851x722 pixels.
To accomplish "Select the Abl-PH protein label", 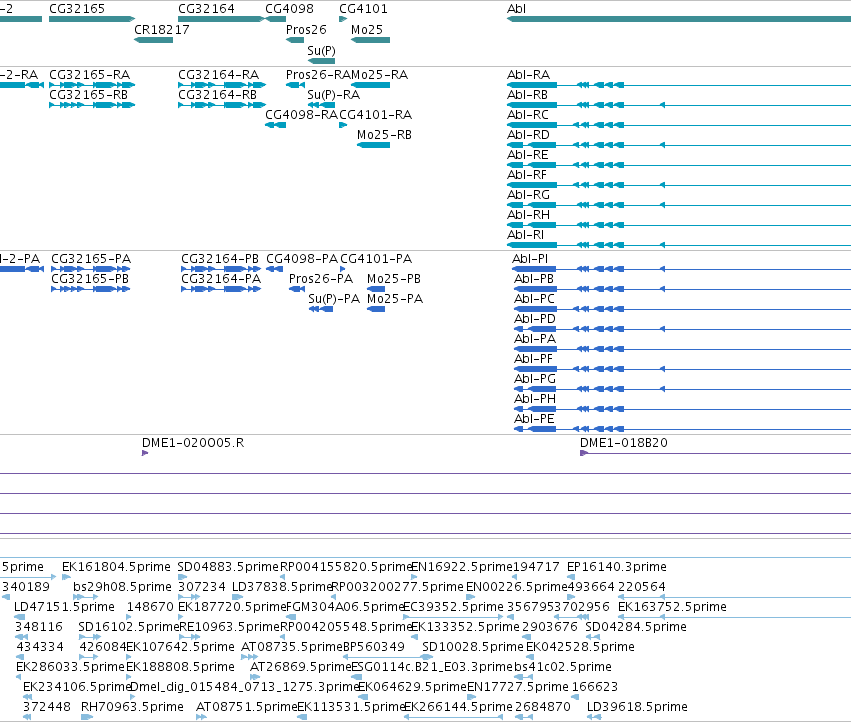I will click(x=535, y=398).
